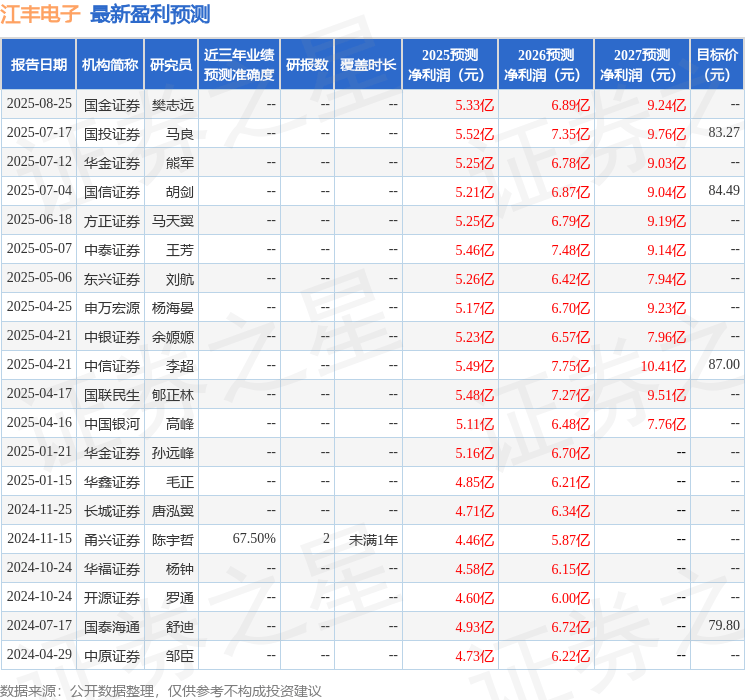Viewport: 745px width, 700px height.
Task: Click 2027预测净利润 column header
Action: point(642,65)
